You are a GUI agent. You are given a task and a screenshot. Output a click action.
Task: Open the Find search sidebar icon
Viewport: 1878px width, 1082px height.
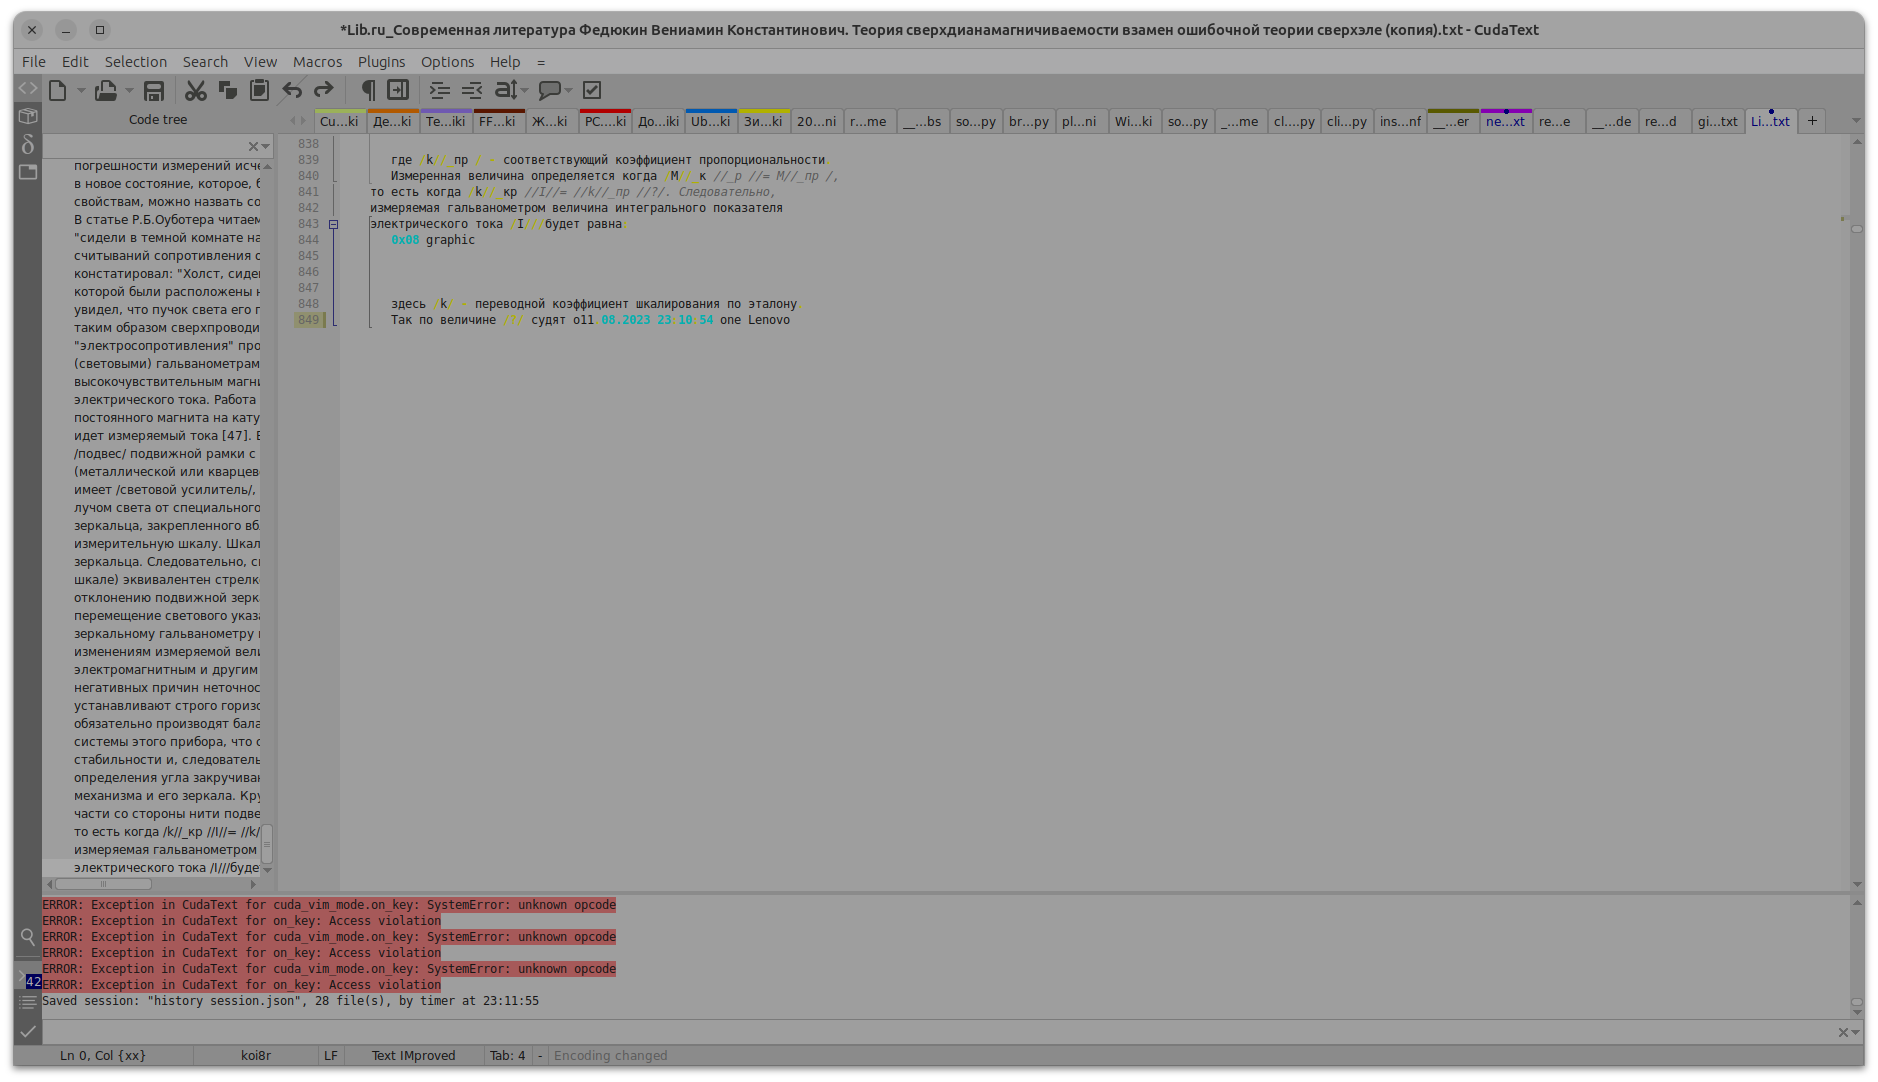click(x=28, y=937)
